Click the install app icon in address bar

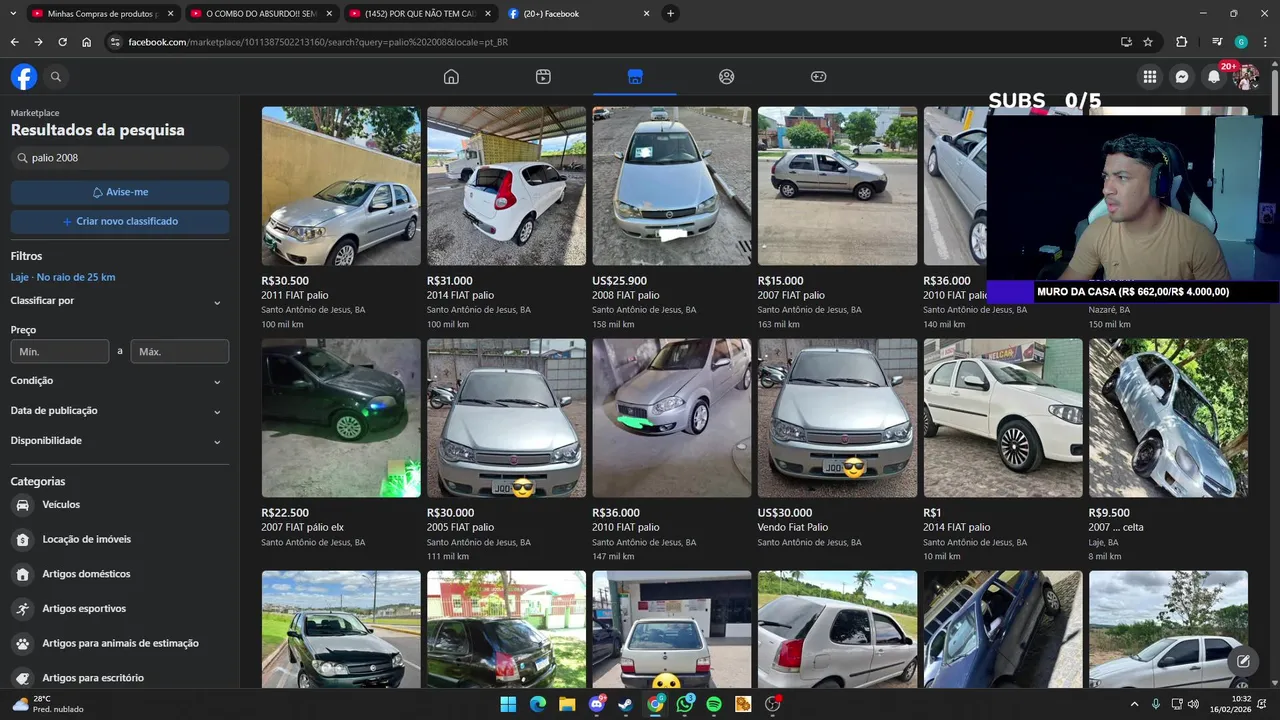[x=1126, y=42]
